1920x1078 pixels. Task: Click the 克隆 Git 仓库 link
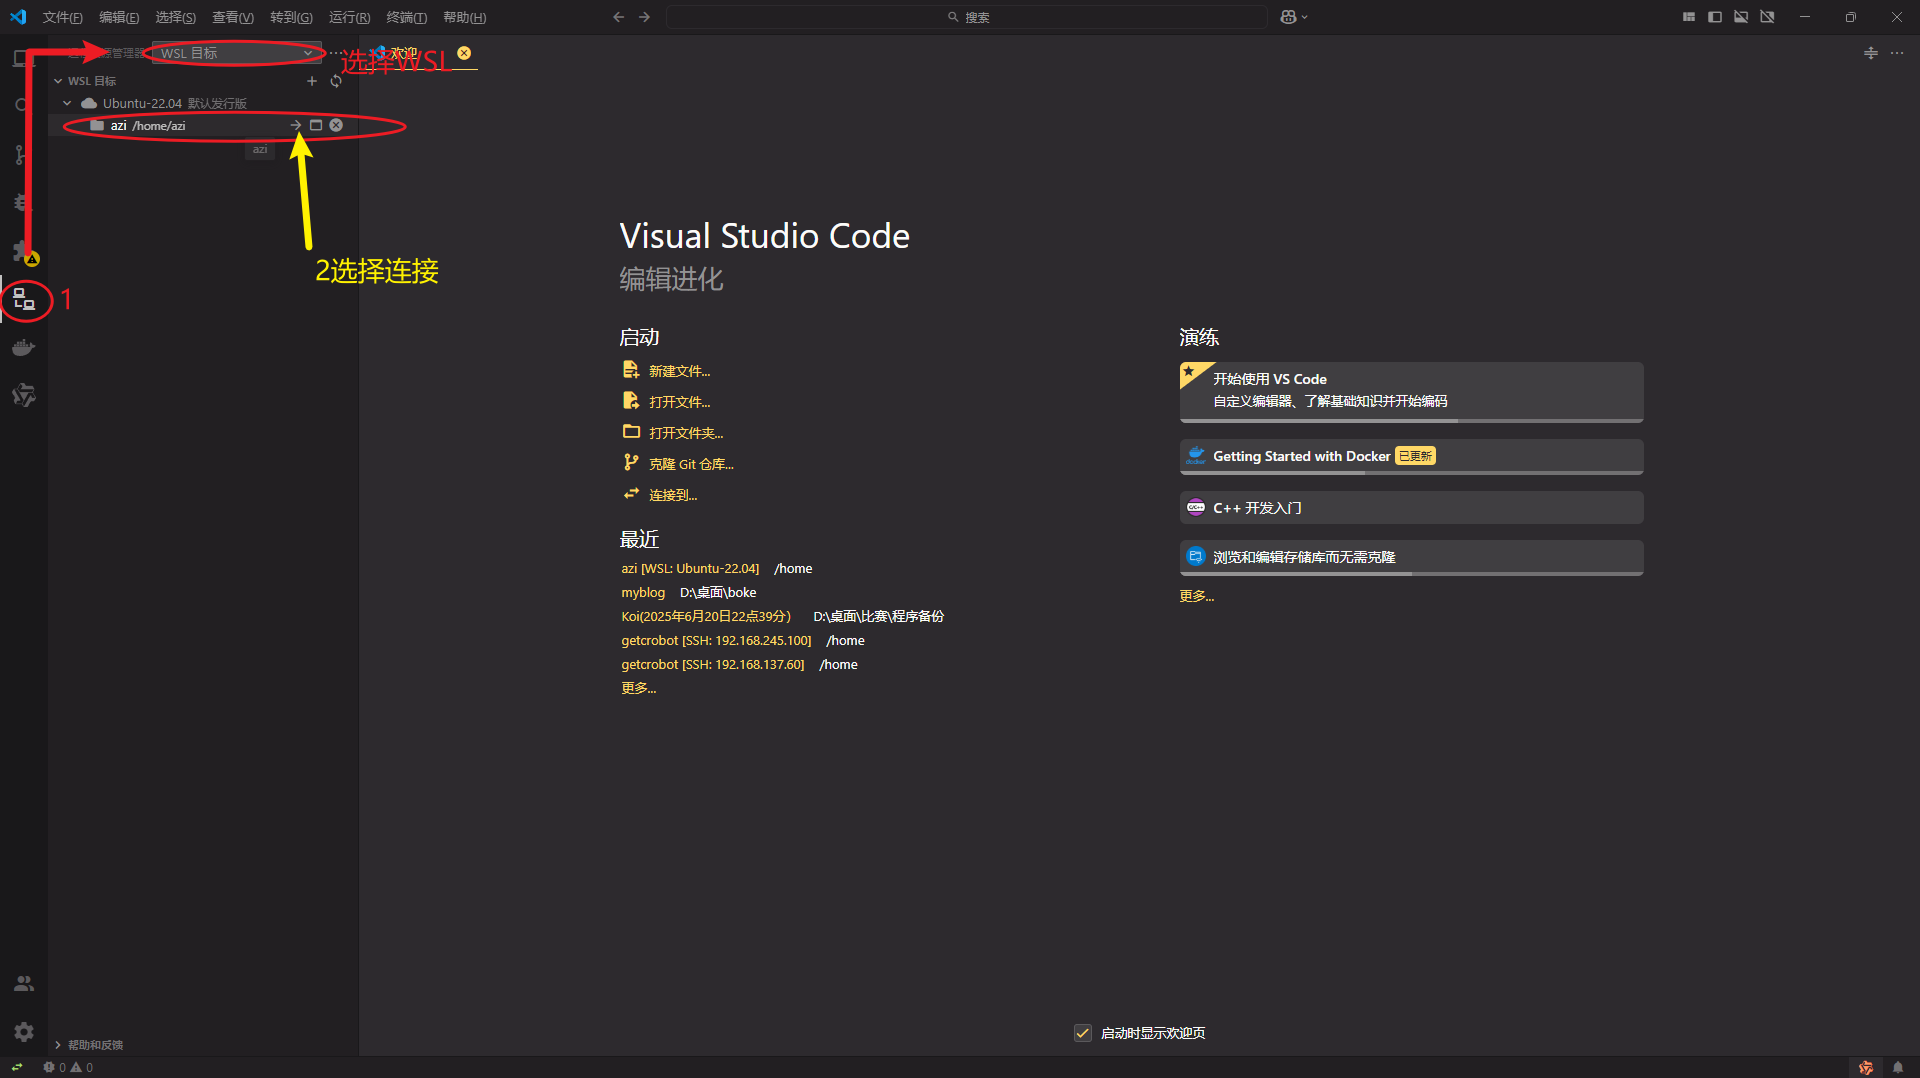690,464
